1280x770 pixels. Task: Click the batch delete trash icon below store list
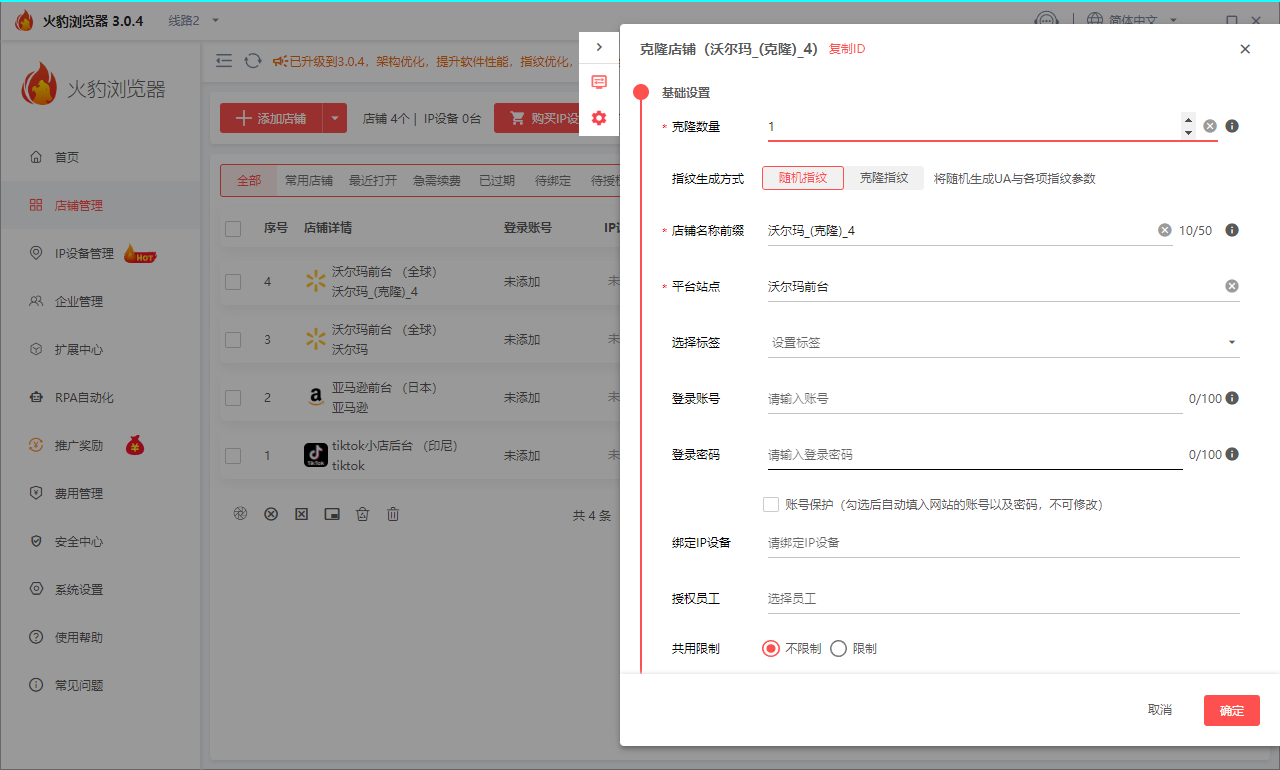tap(393, 513)
